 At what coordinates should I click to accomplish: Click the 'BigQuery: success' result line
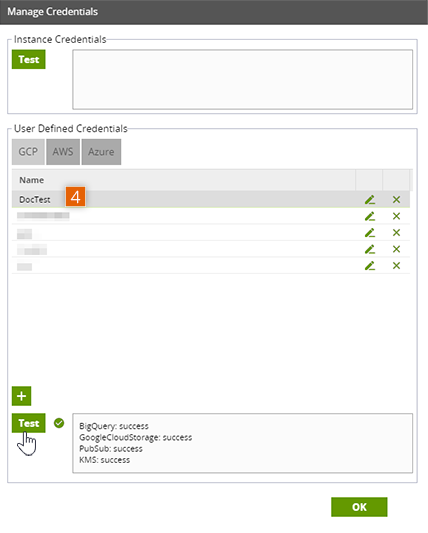(x=114, y=426)
